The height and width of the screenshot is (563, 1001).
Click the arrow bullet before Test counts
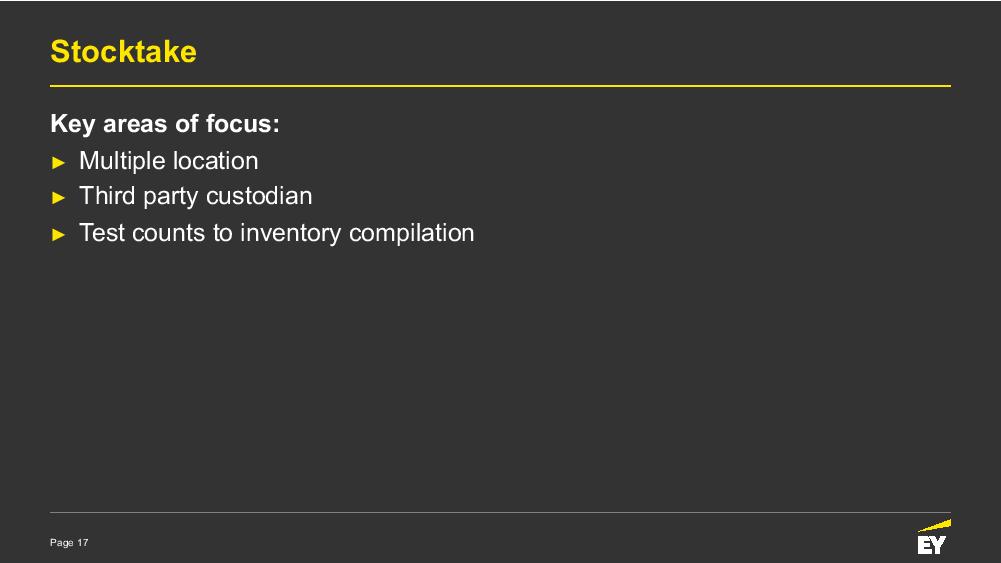(x=59, y=234)
